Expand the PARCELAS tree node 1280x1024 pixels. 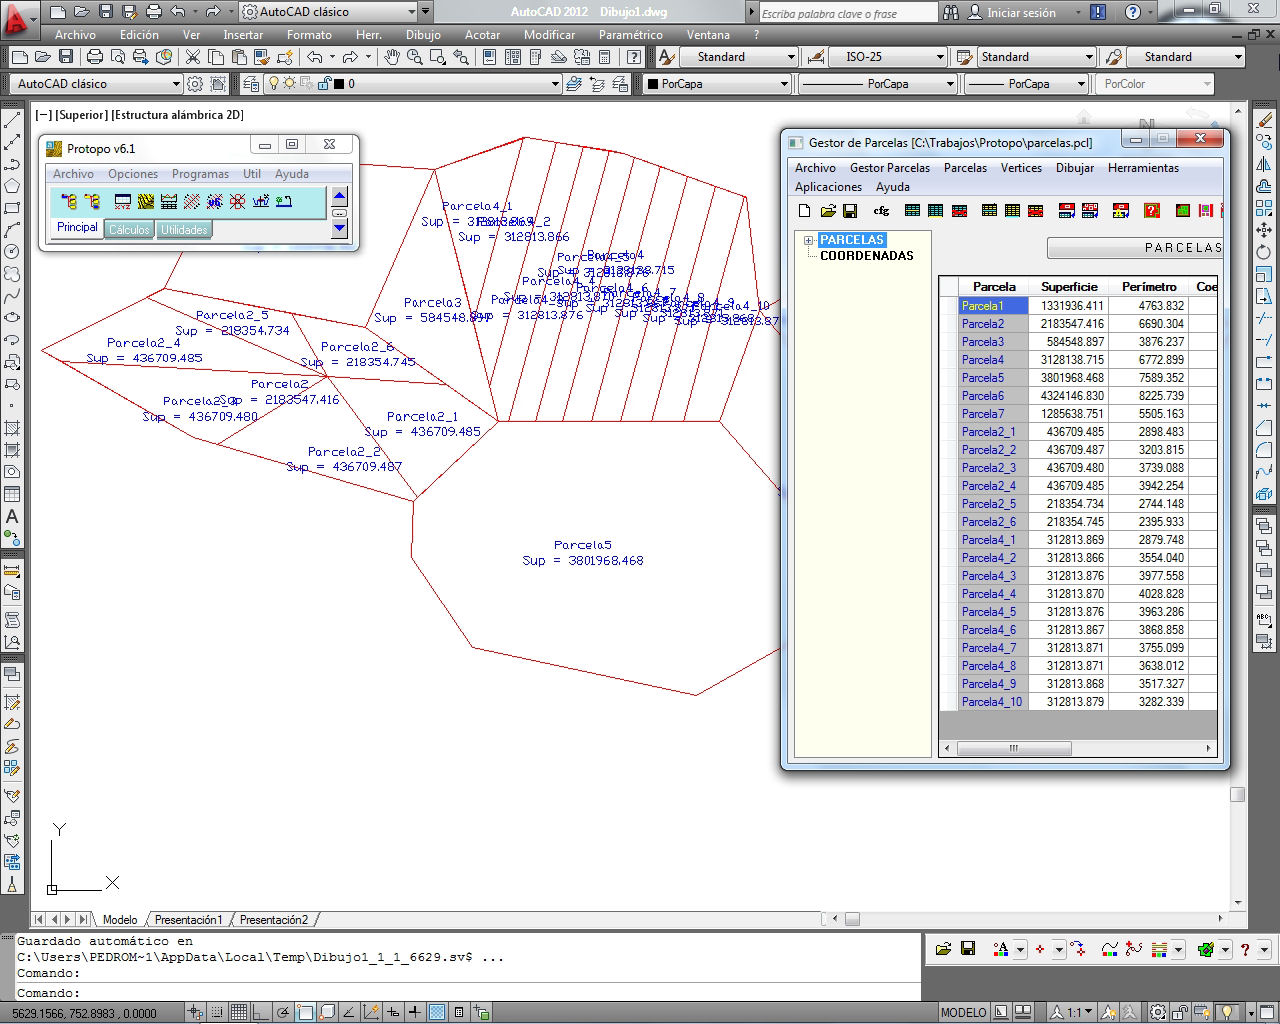(808, 240)
